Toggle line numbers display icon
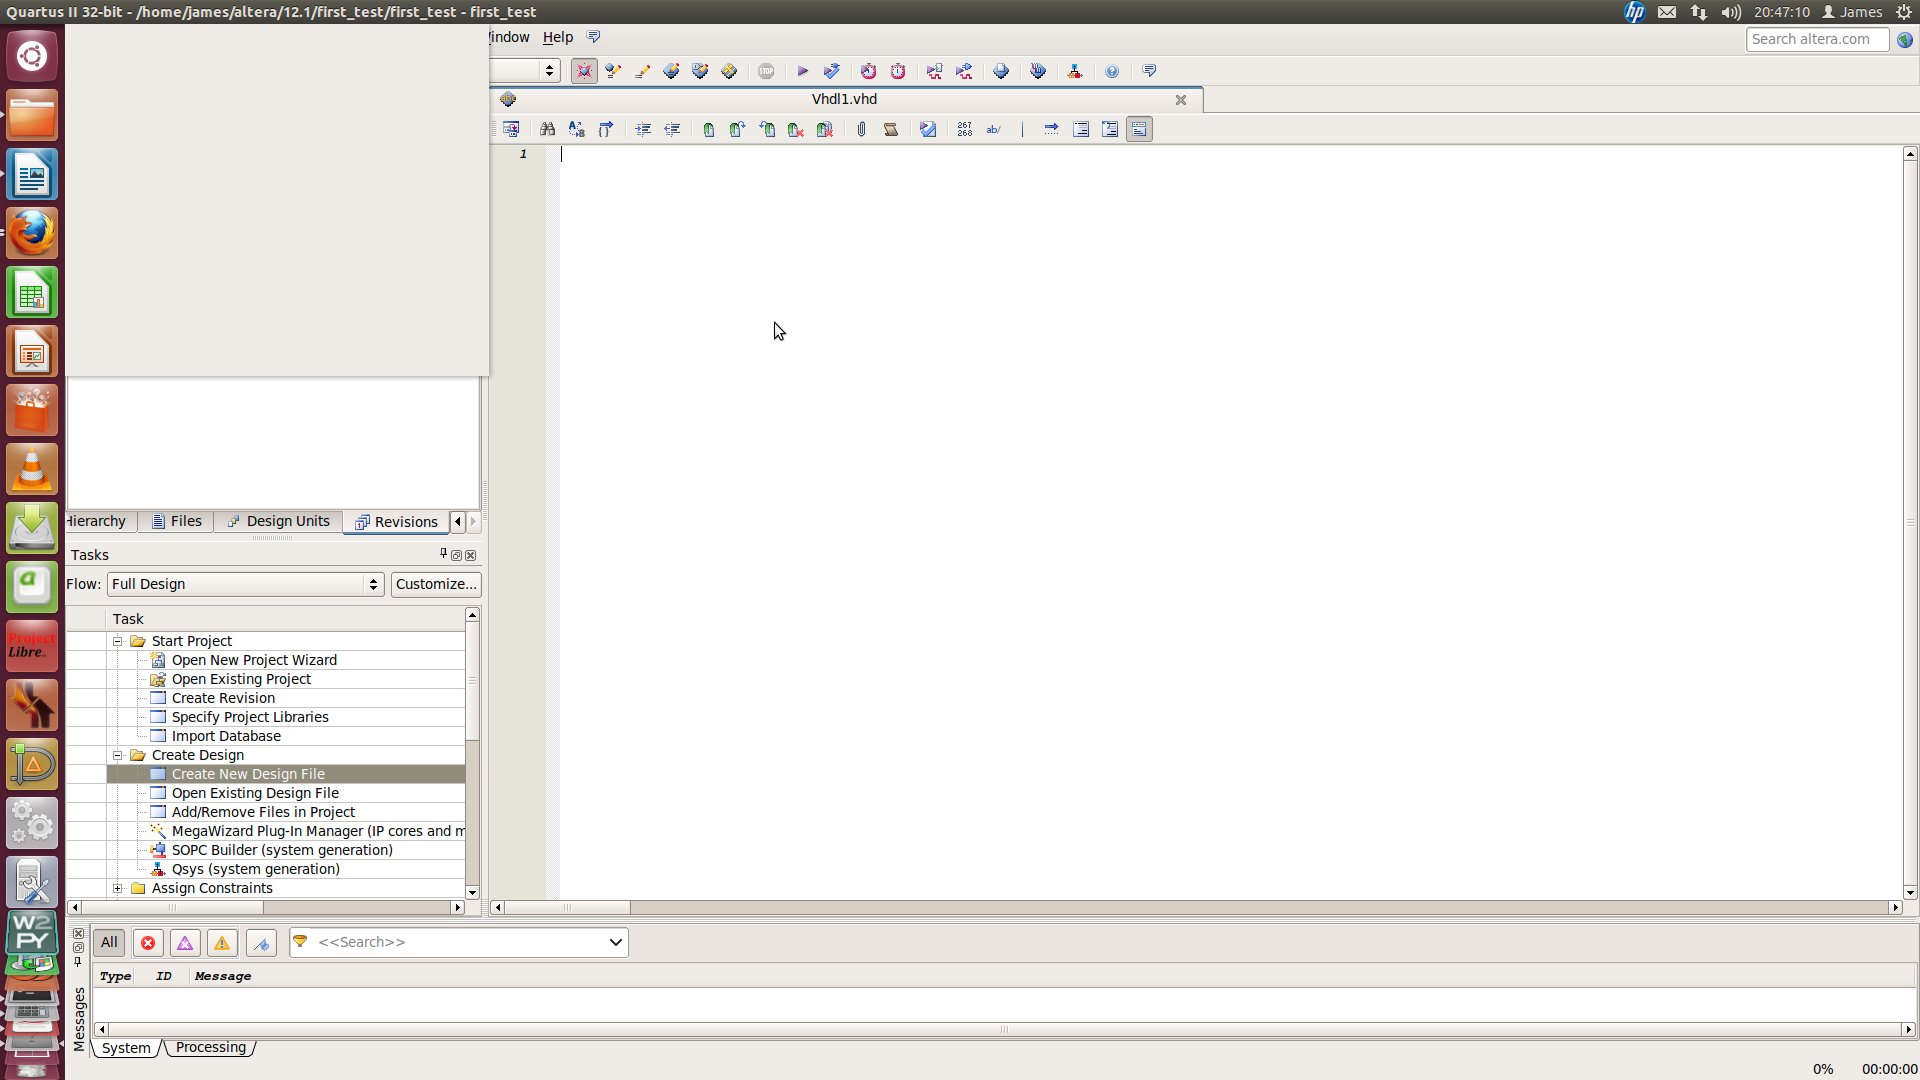1920x1080 pixels. pos(964,129)
